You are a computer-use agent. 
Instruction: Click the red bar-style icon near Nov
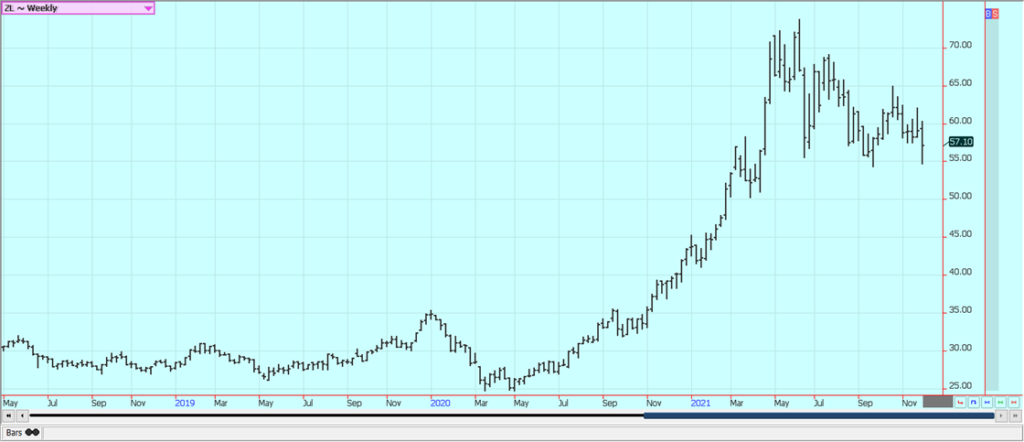960,402
